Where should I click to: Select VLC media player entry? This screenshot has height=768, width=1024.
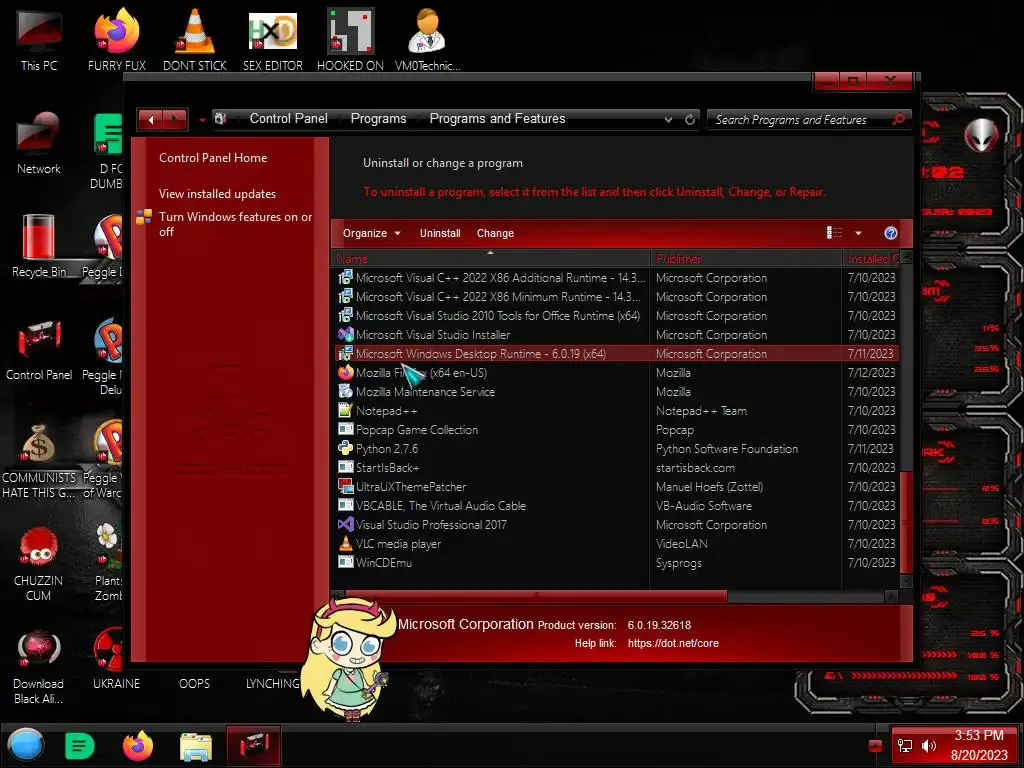tap(616, 543)
